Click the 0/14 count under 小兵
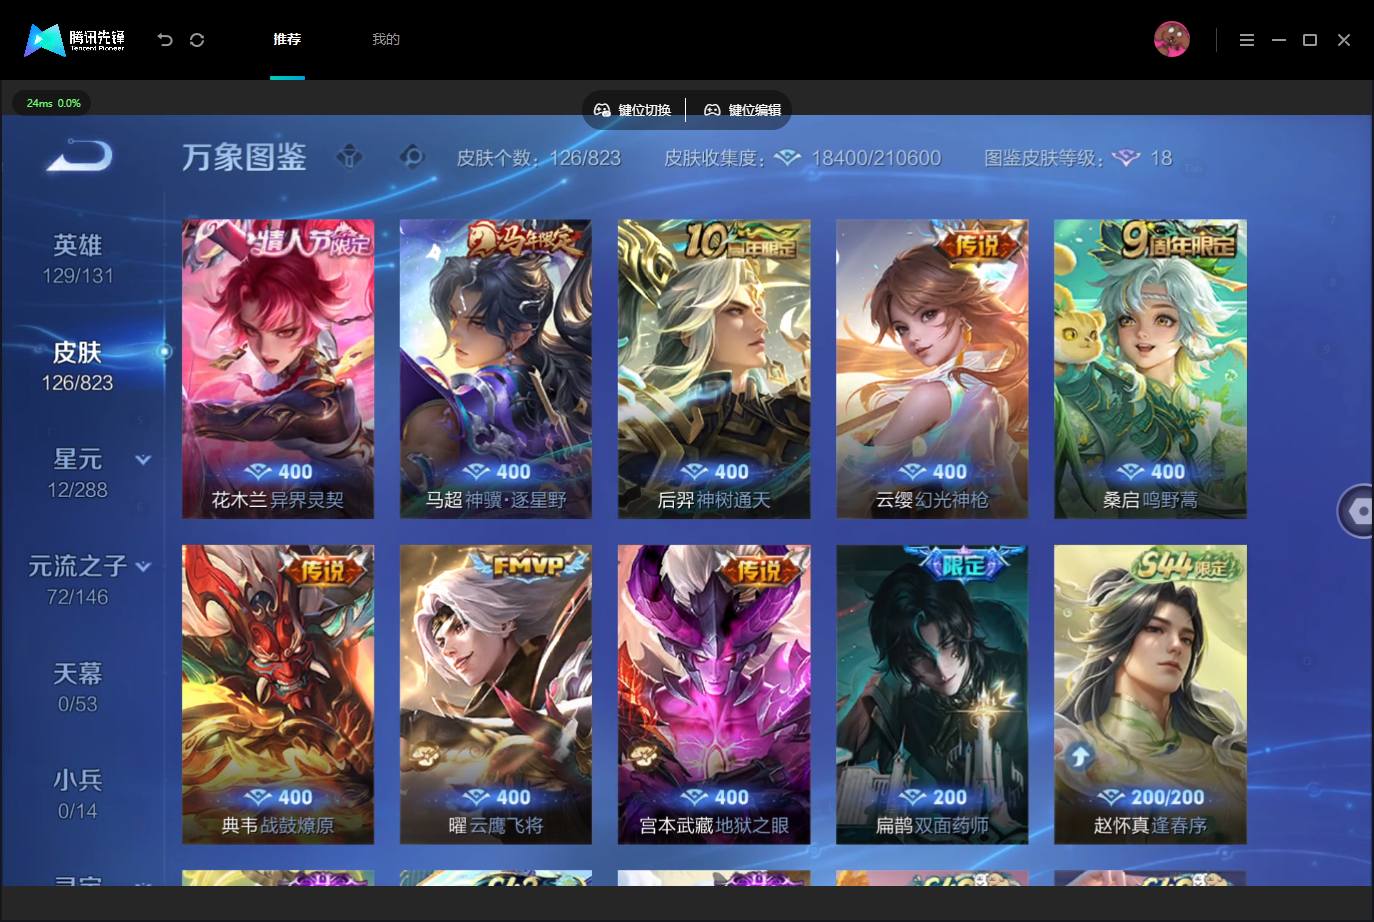The height and width of the screenshot is (922, 1374). 78,811
